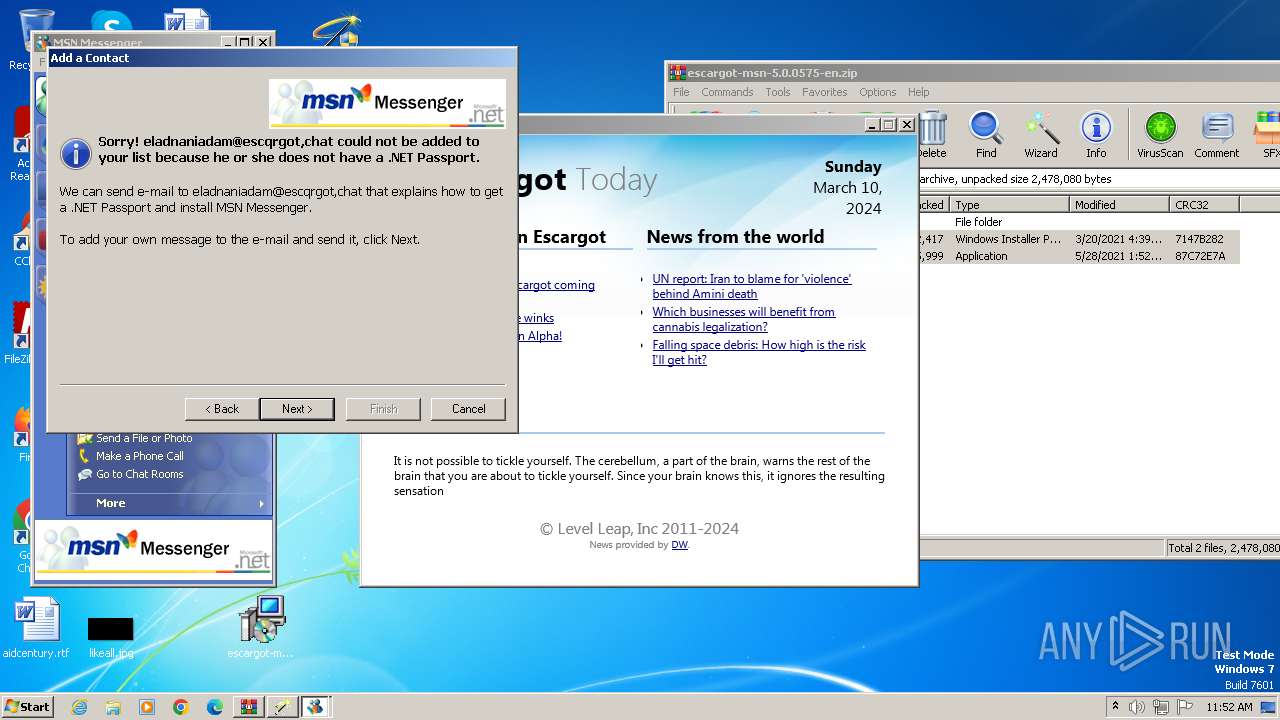This screenshot has height=720, width=1280.
Task: Click the volume icon in system tray
Action: (1137, 707)
